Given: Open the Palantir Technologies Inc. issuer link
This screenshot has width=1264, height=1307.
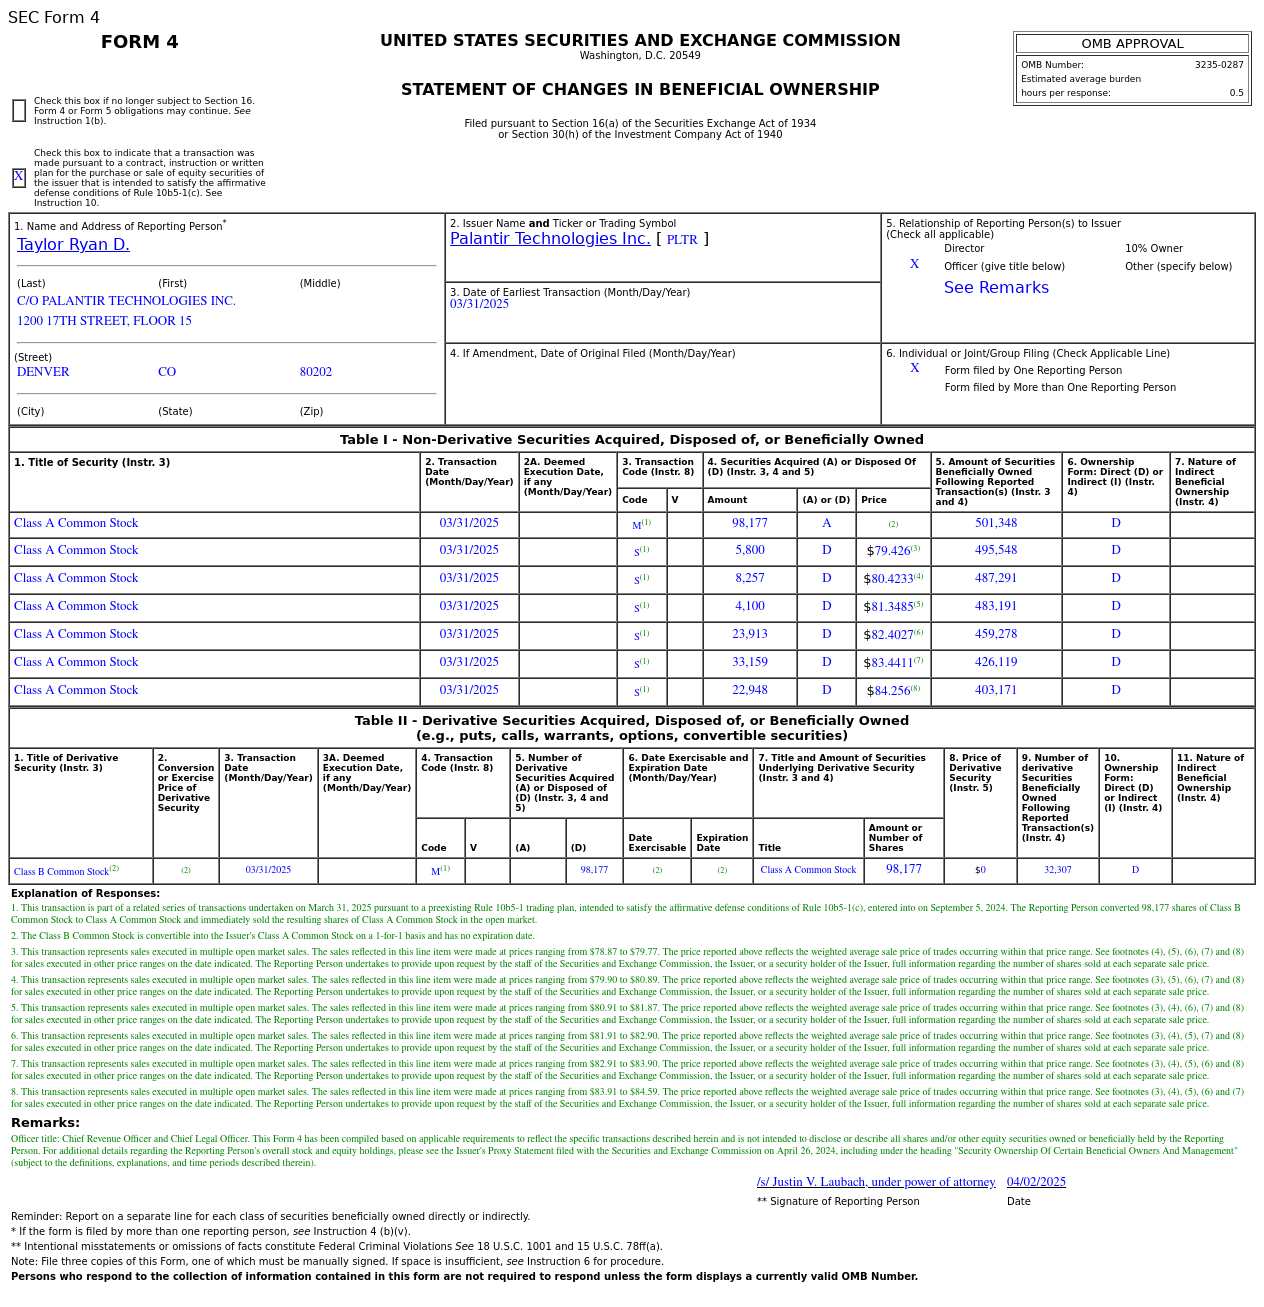Looking at the screenshot, I should click(550, 239).
